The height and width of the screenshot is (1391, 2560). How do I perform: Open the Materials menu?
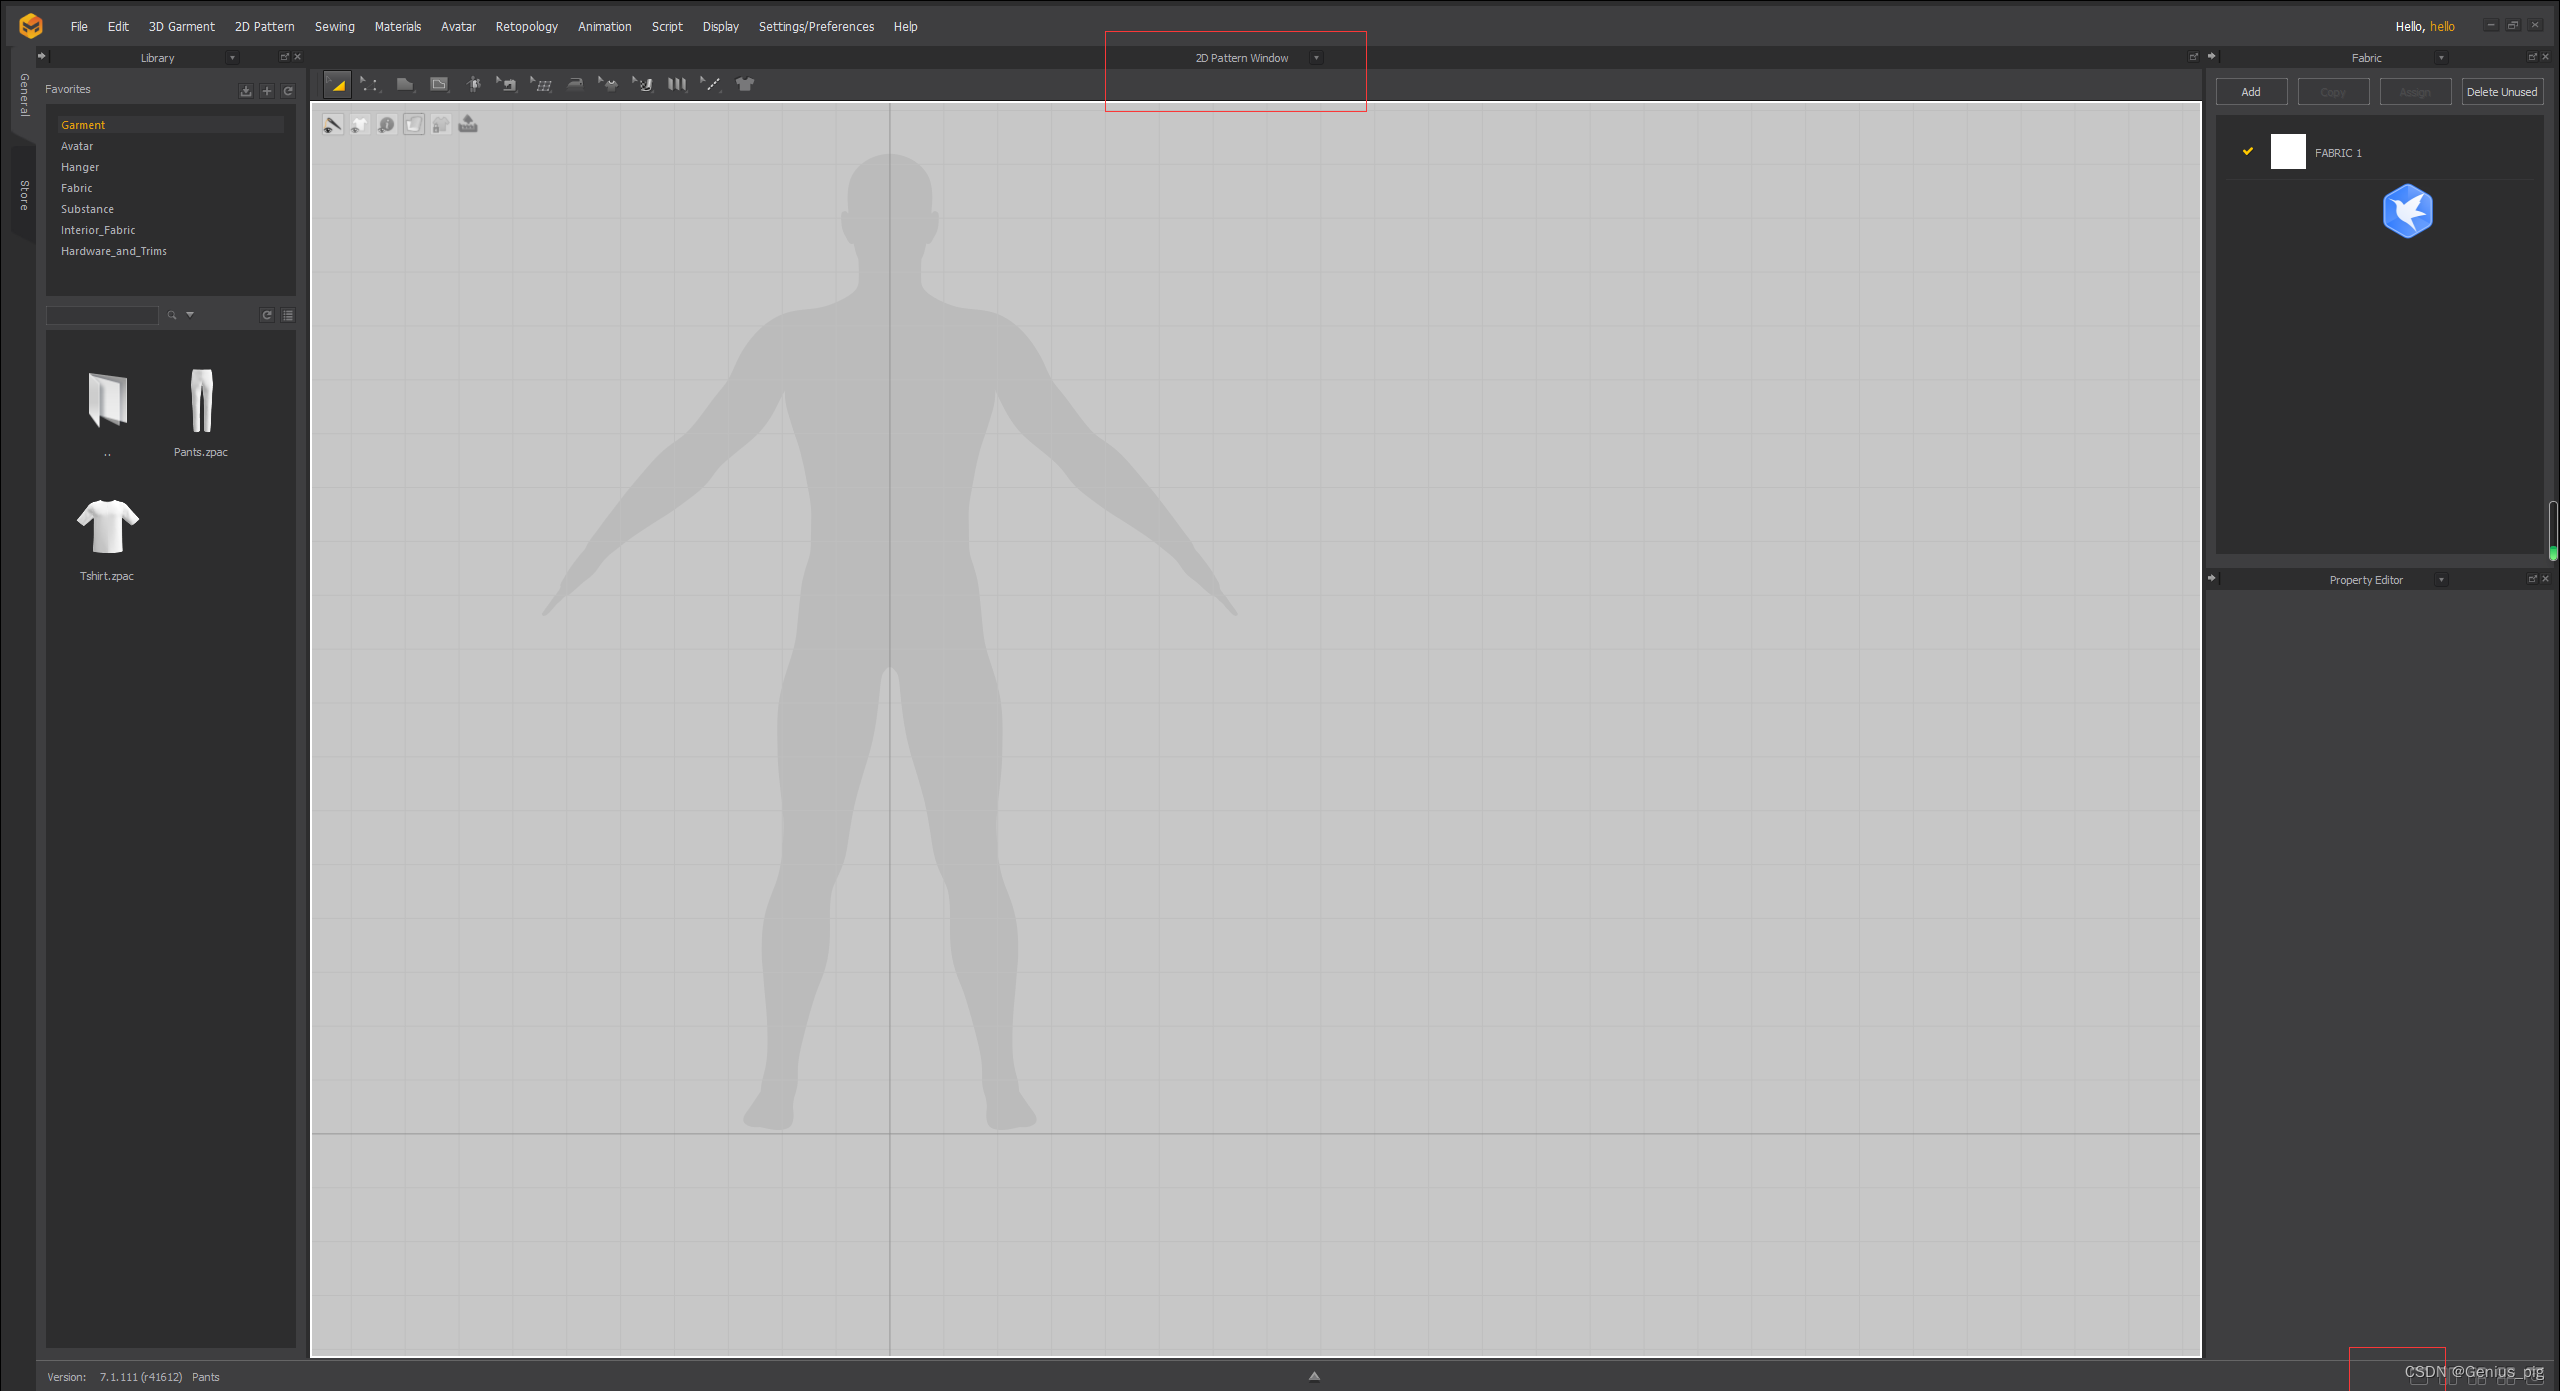(398, 27)
